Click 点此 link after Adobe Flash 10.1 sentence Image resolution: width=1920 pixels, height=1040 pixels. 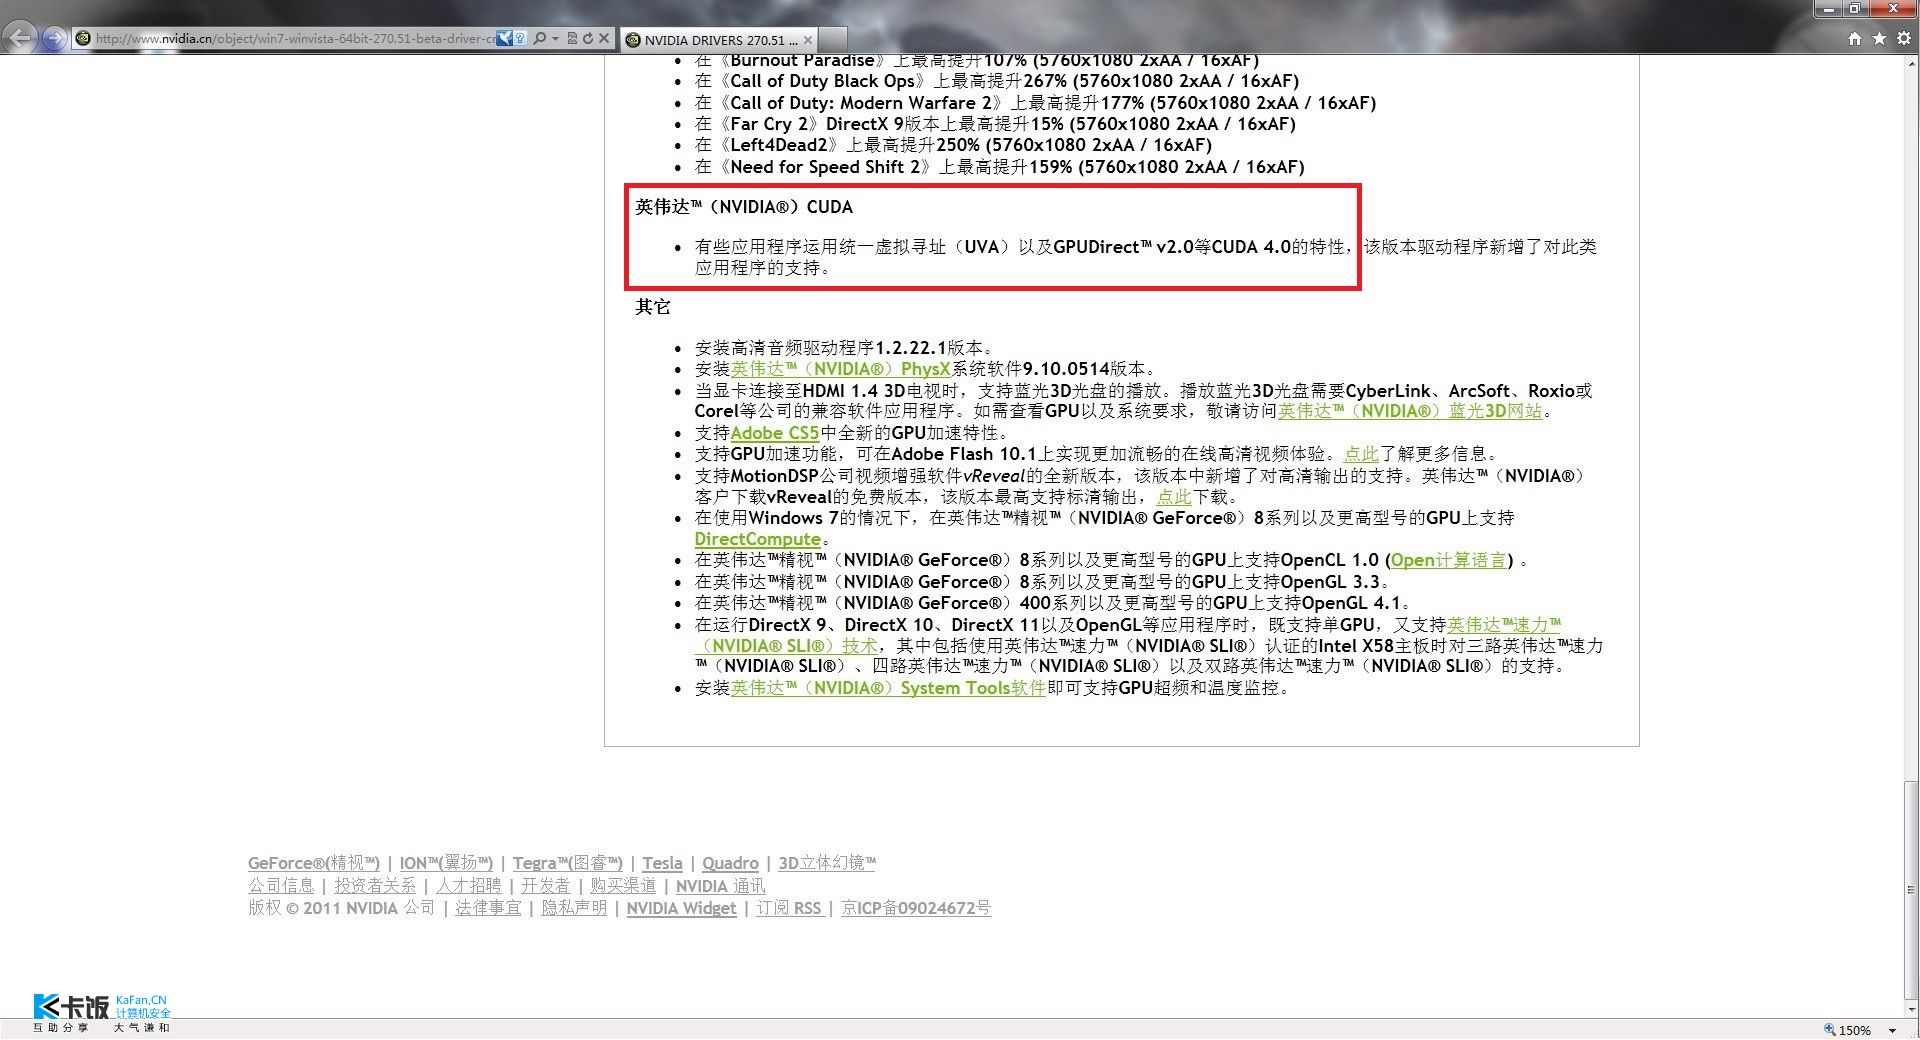point(1360,454)
